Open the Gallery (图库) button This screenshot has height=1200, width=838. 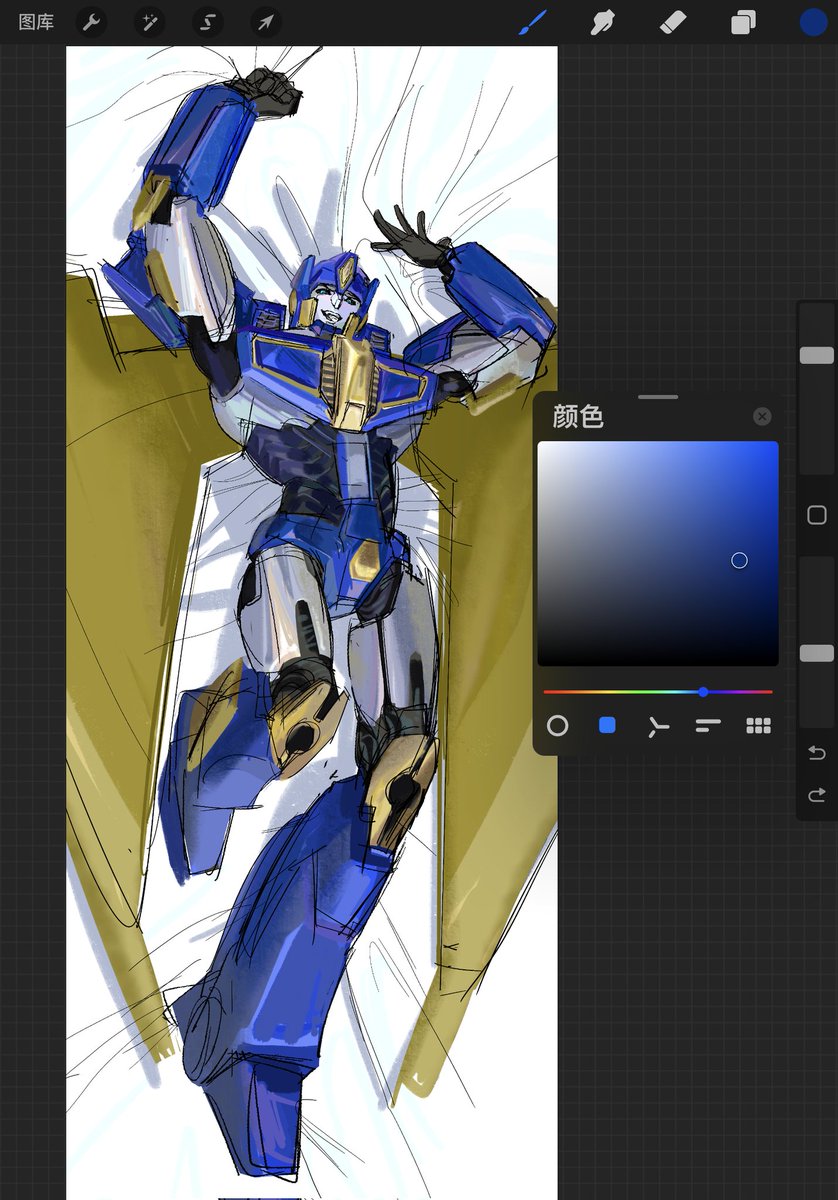[x=36, y=22]
